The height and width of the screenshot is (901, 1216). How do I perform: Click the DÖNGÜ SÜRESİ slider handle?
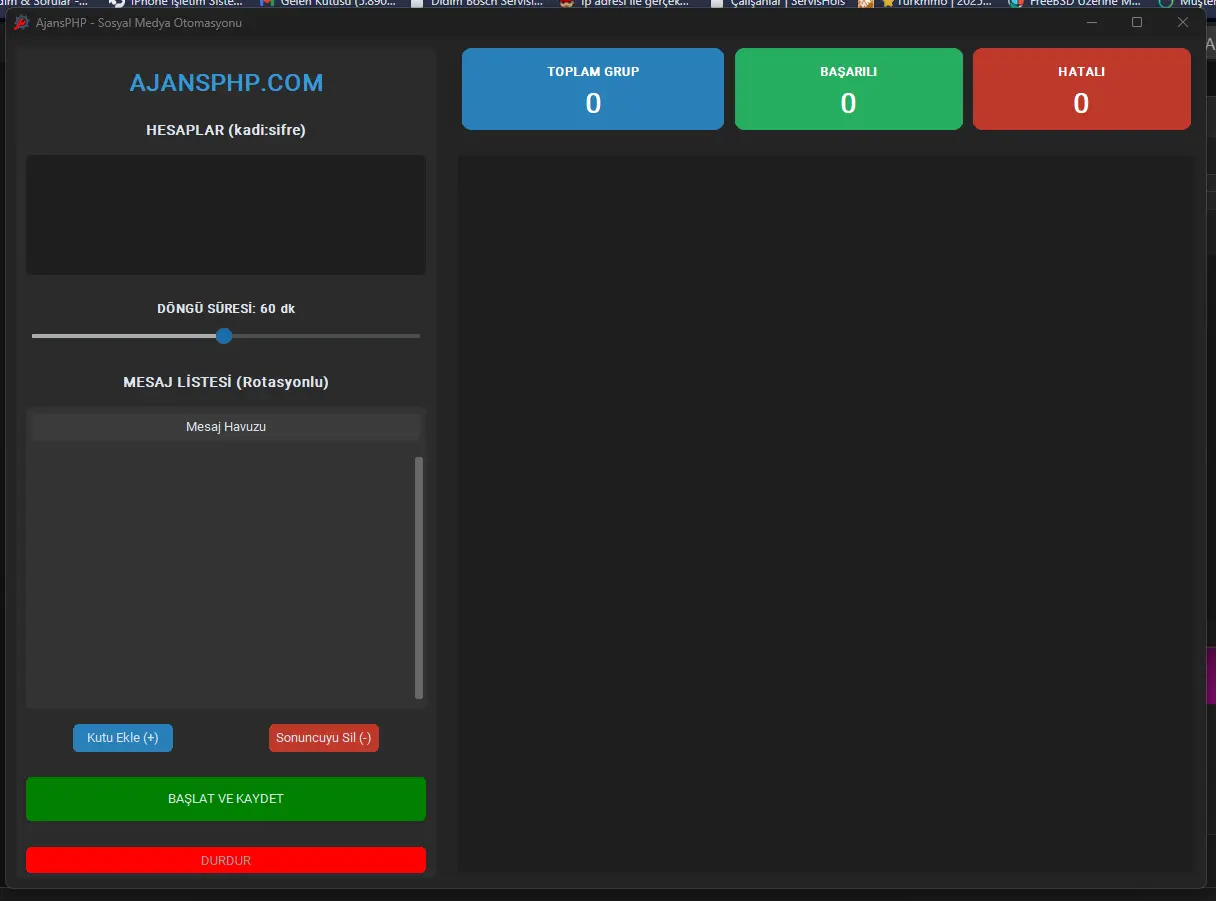(x=224, y=336)
